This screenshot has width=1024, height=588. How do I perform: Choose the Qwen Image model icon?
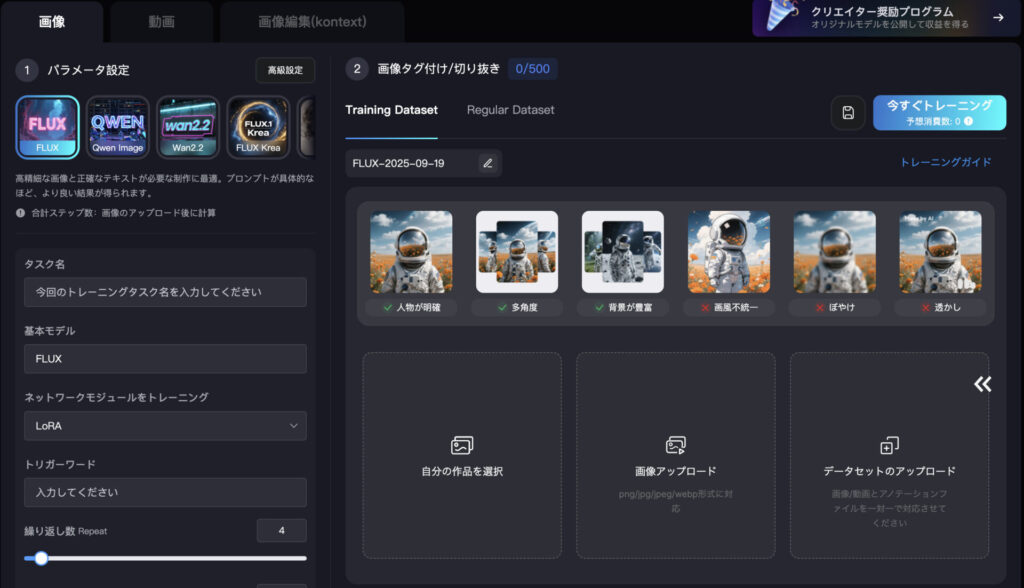(x=118, y=127)
